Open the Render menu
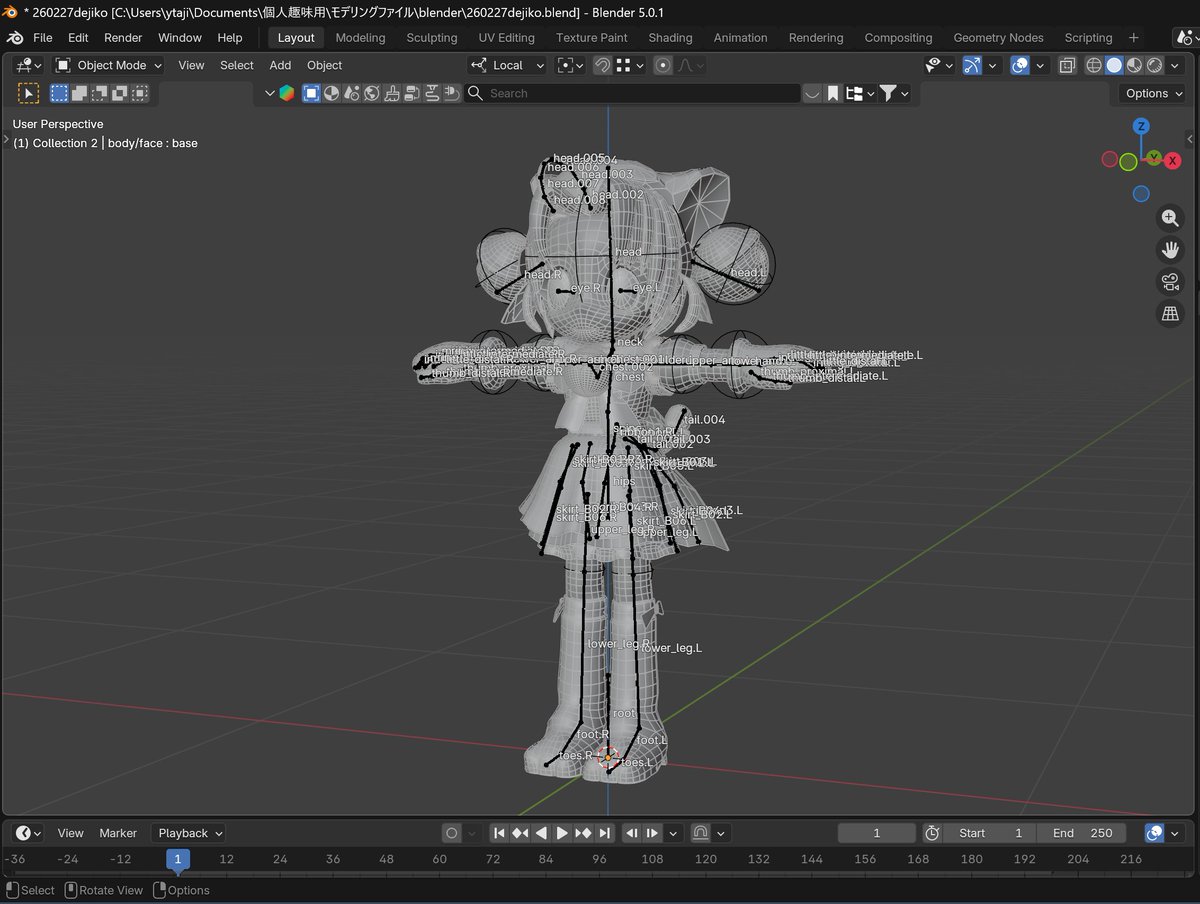 coord(123,37)
